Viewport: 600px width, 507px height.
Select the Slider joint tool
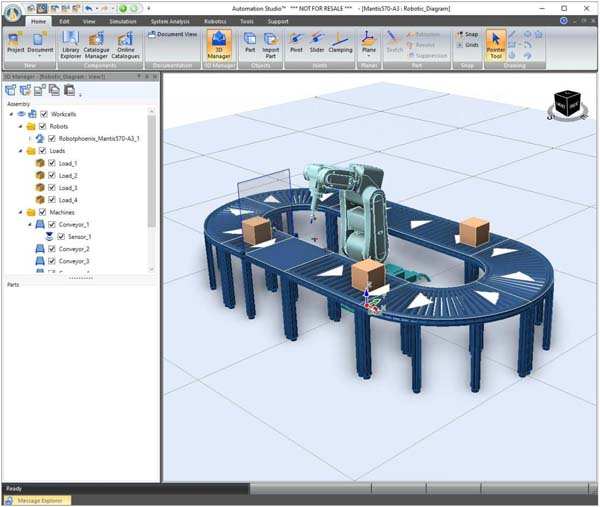317,42
